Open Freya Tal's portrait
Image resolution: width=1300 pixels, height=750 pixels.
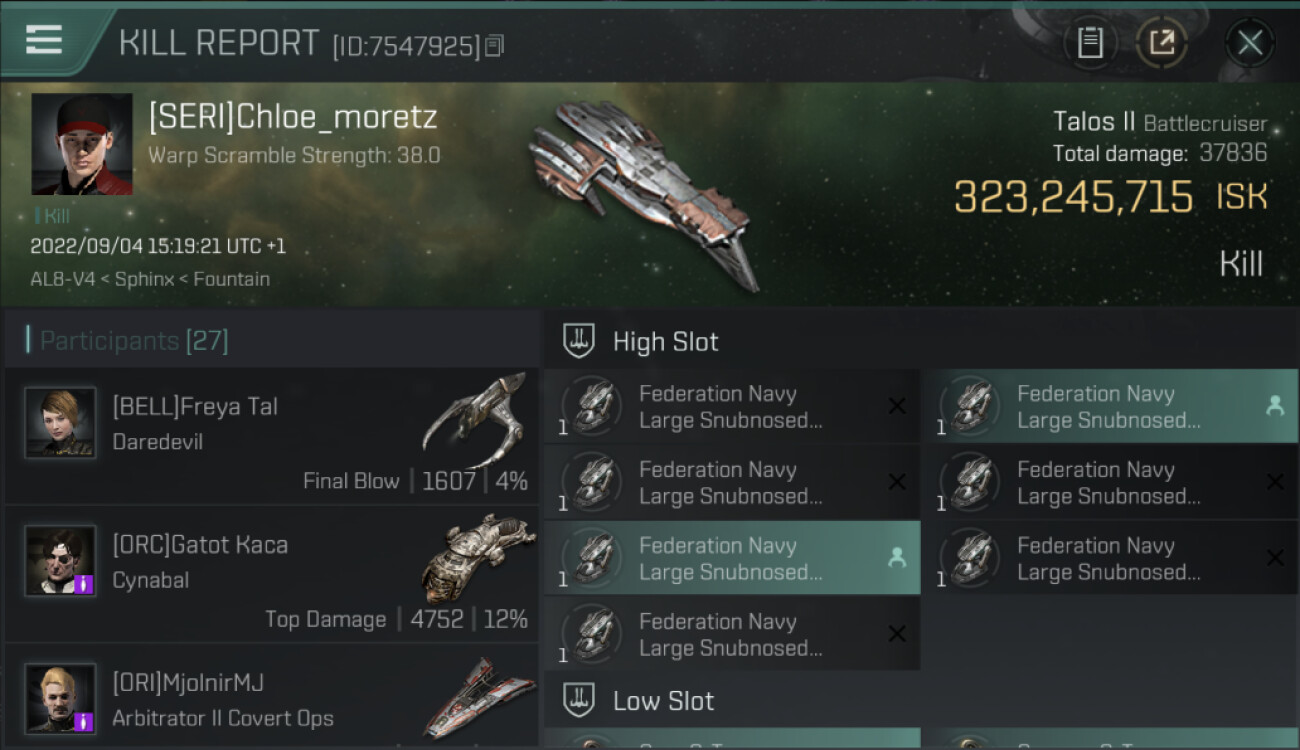pyautogui.click(x=61, y=423)
